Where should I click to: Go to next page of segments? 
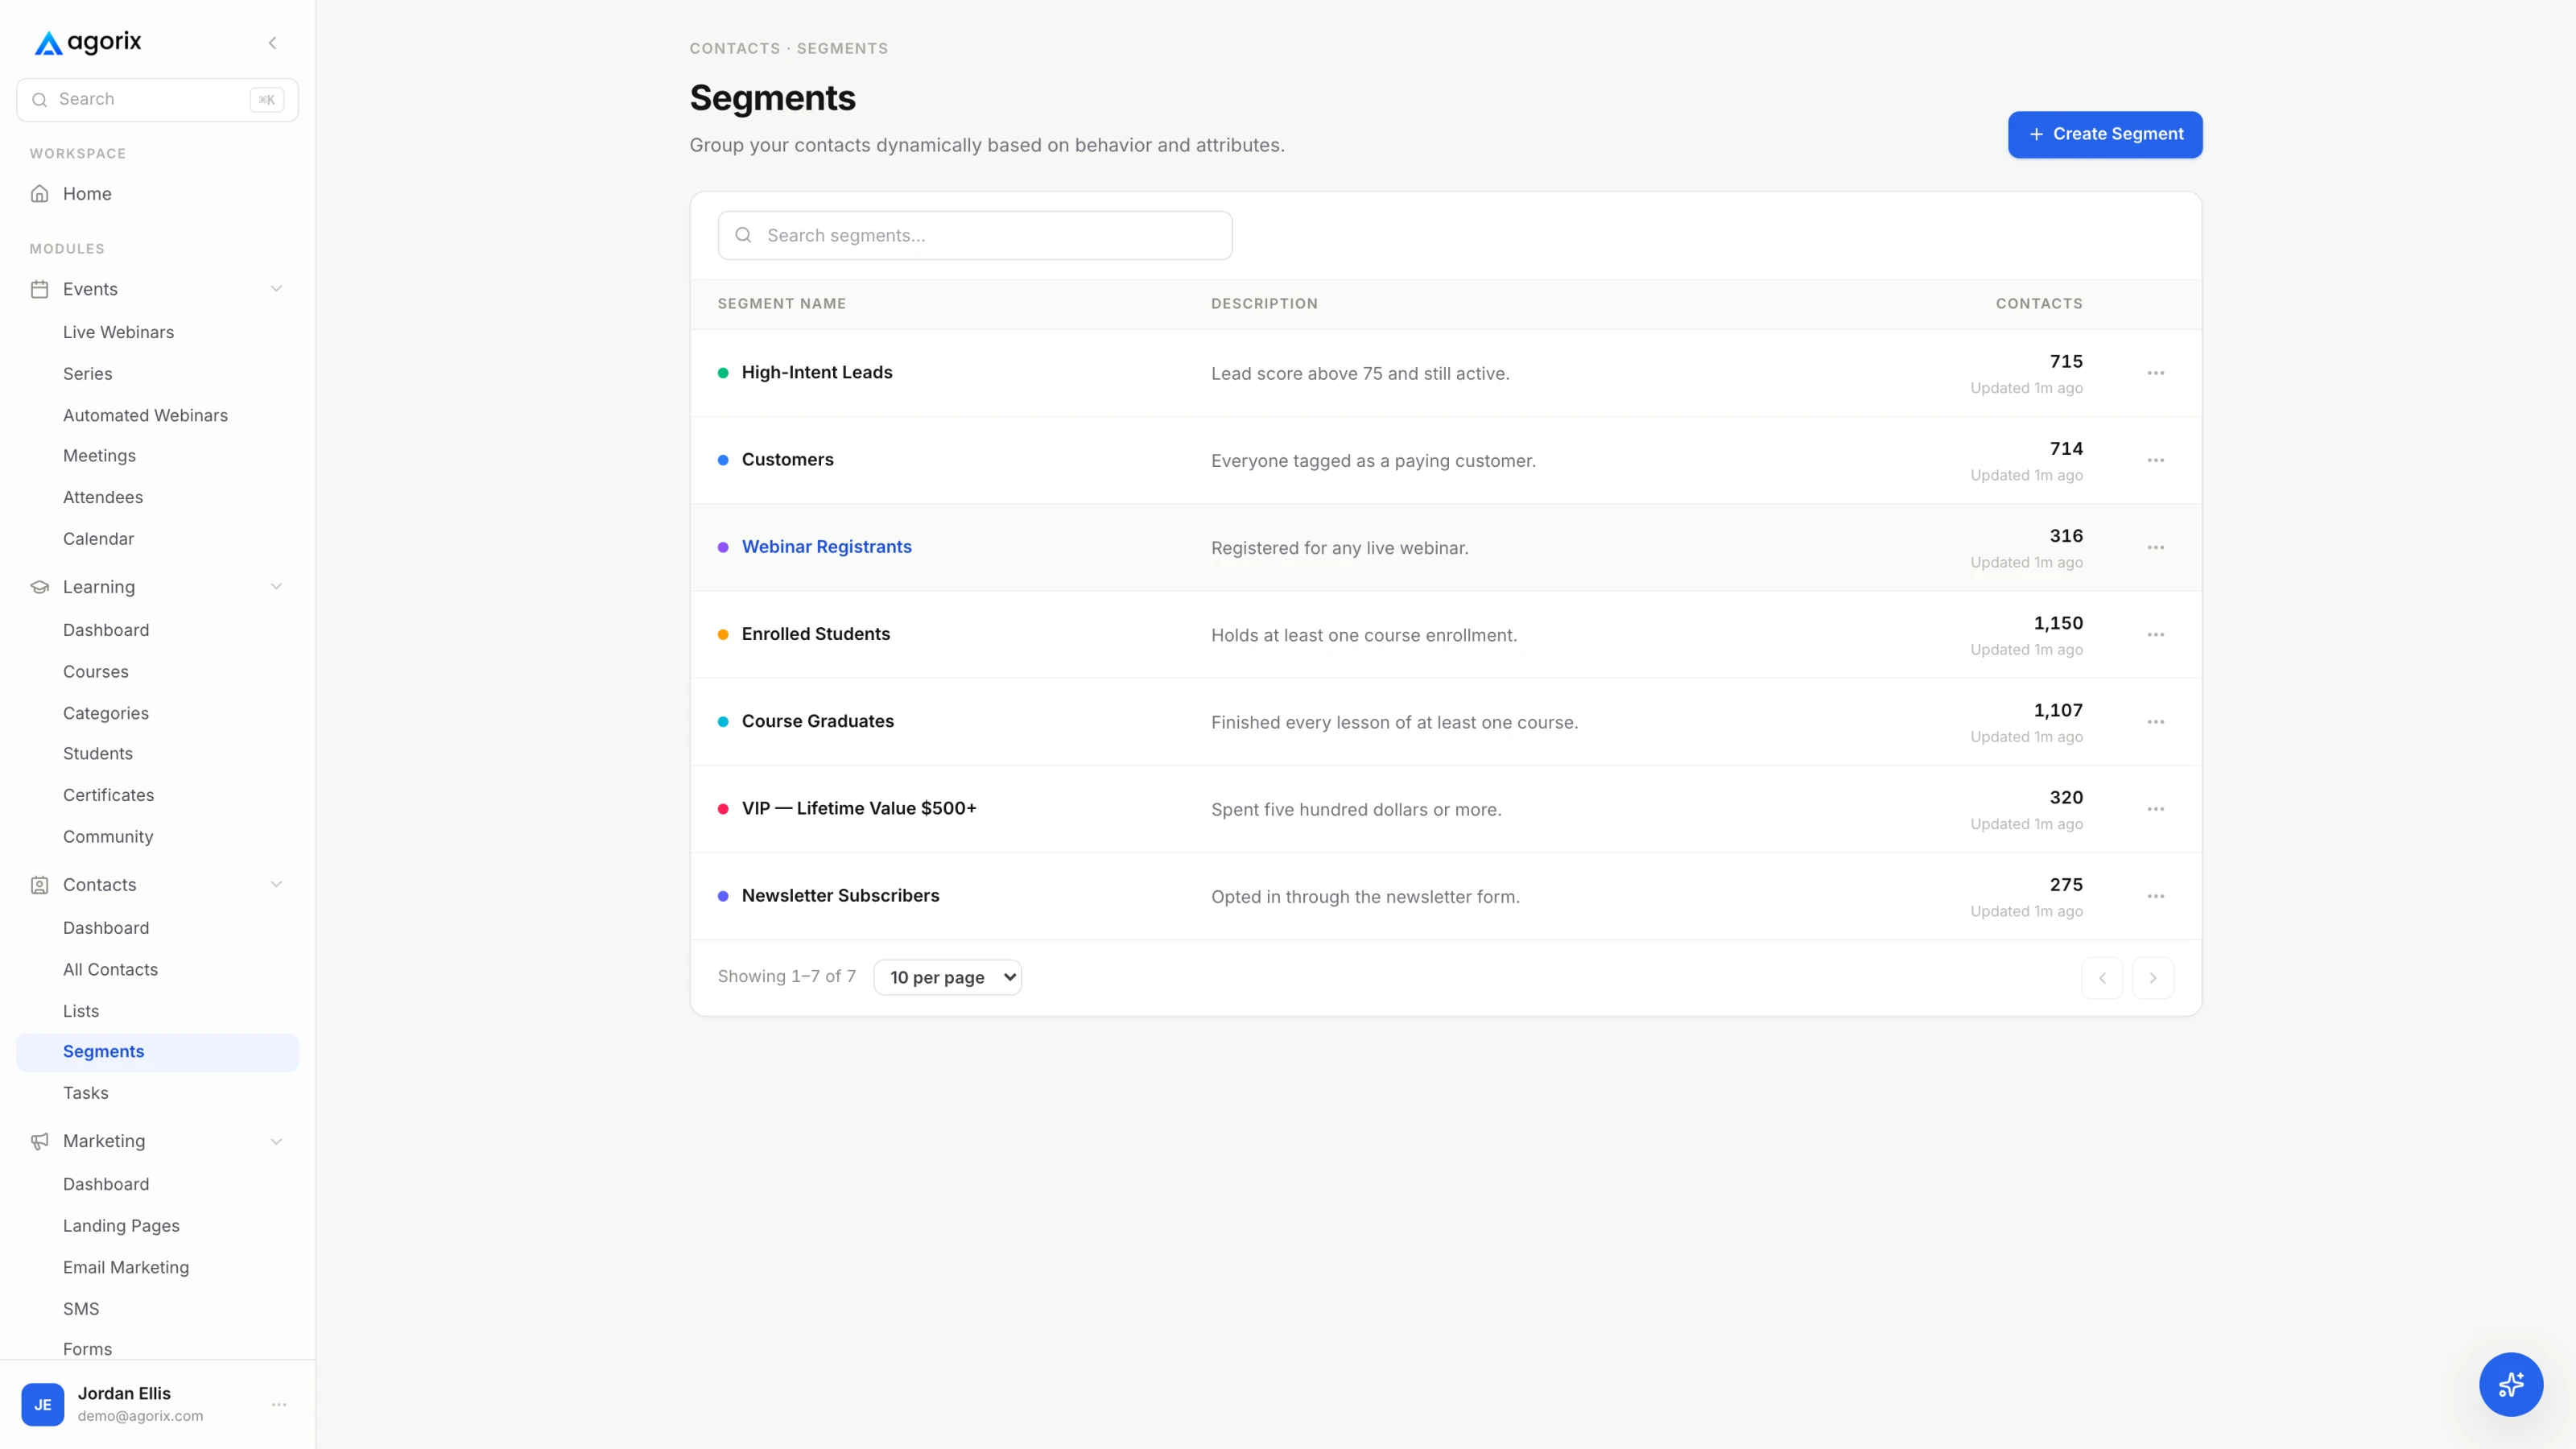(x=2152, y=978)
